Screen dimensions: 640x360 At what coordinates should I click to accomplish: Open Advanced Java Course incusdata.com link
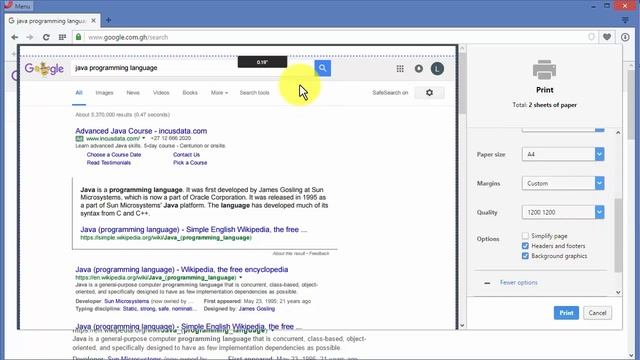[x=141, y=131]
